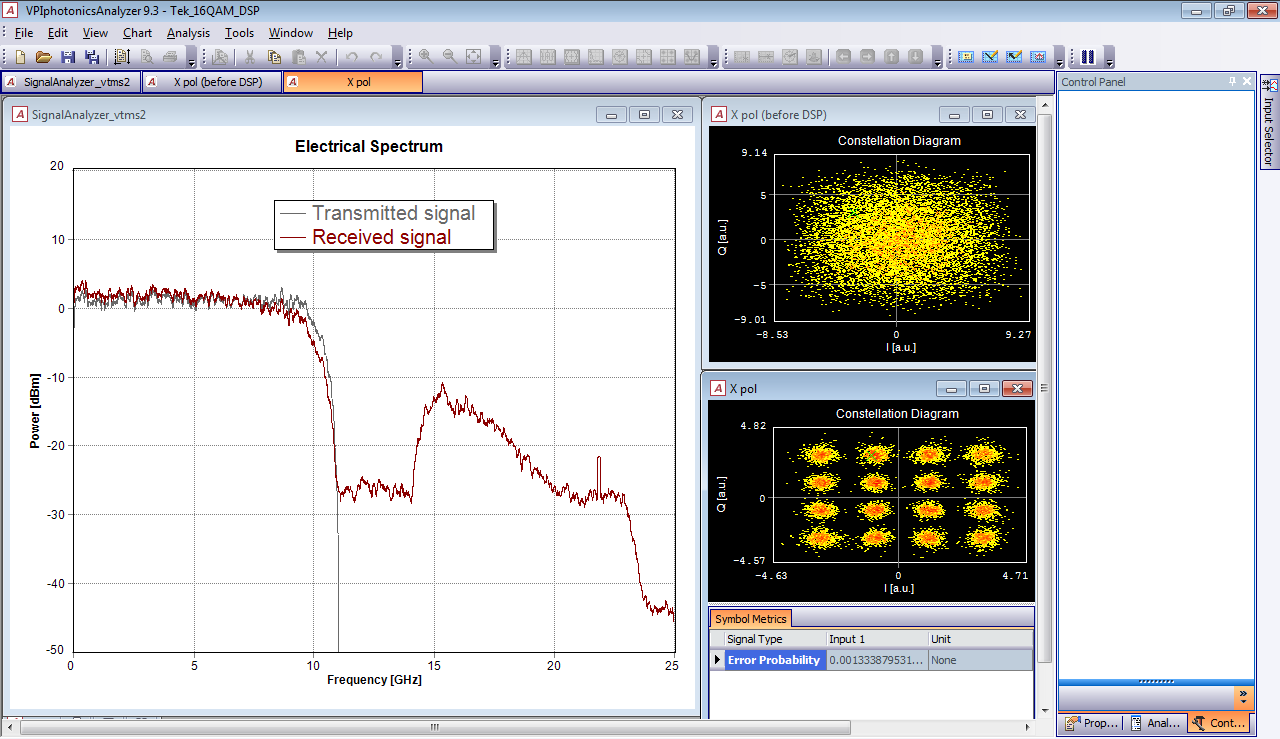Viewport: 1280px width, 739px height.
Task: Open the Window menu
Action: (290, 33)
